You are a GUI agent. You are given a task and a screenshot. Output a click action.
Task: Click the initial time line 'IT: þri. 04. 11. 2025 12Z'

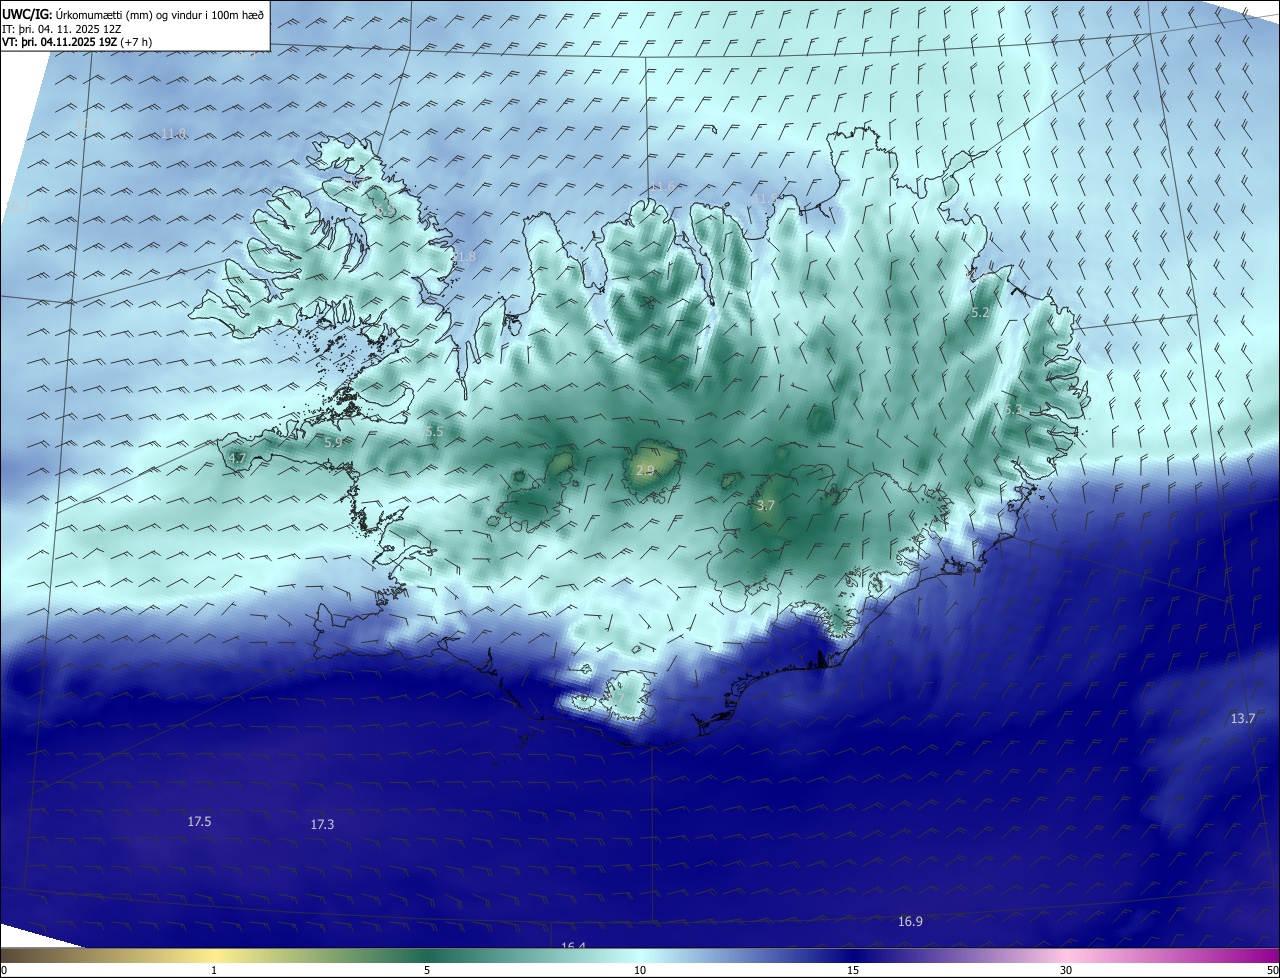point(62,28)
